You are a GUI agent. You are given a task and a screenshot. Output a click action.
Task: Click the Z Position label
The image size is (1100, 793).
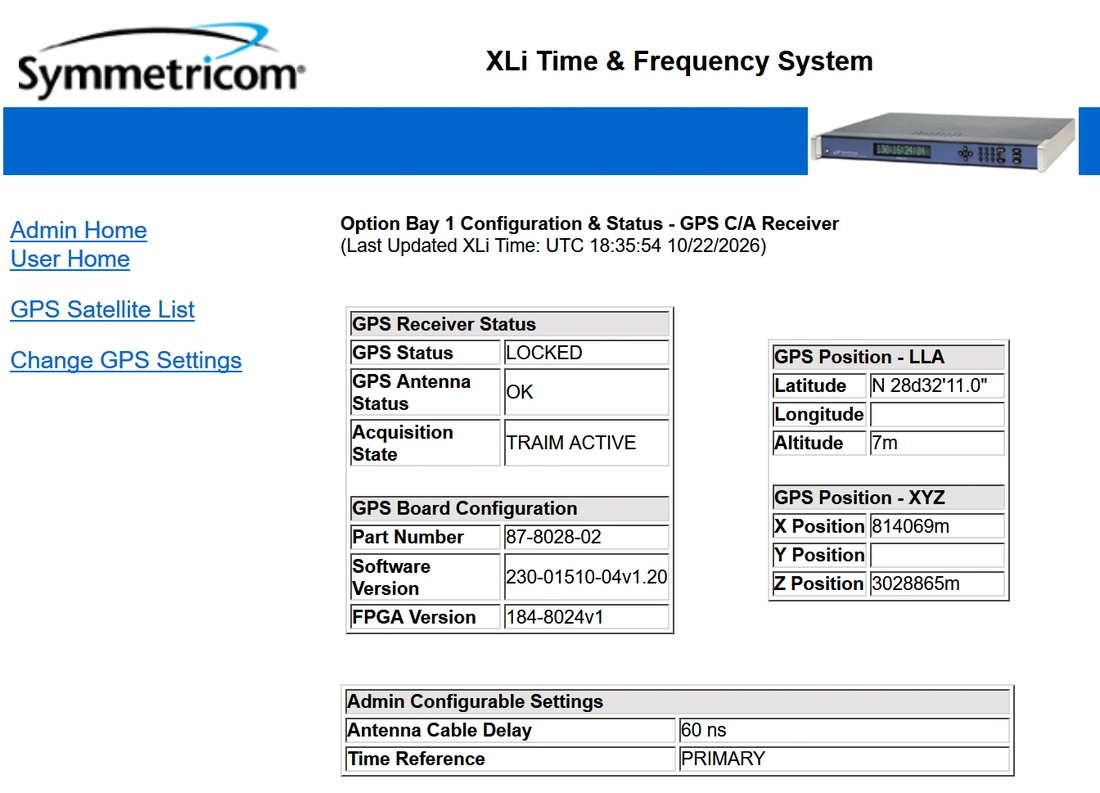point(819,584)
